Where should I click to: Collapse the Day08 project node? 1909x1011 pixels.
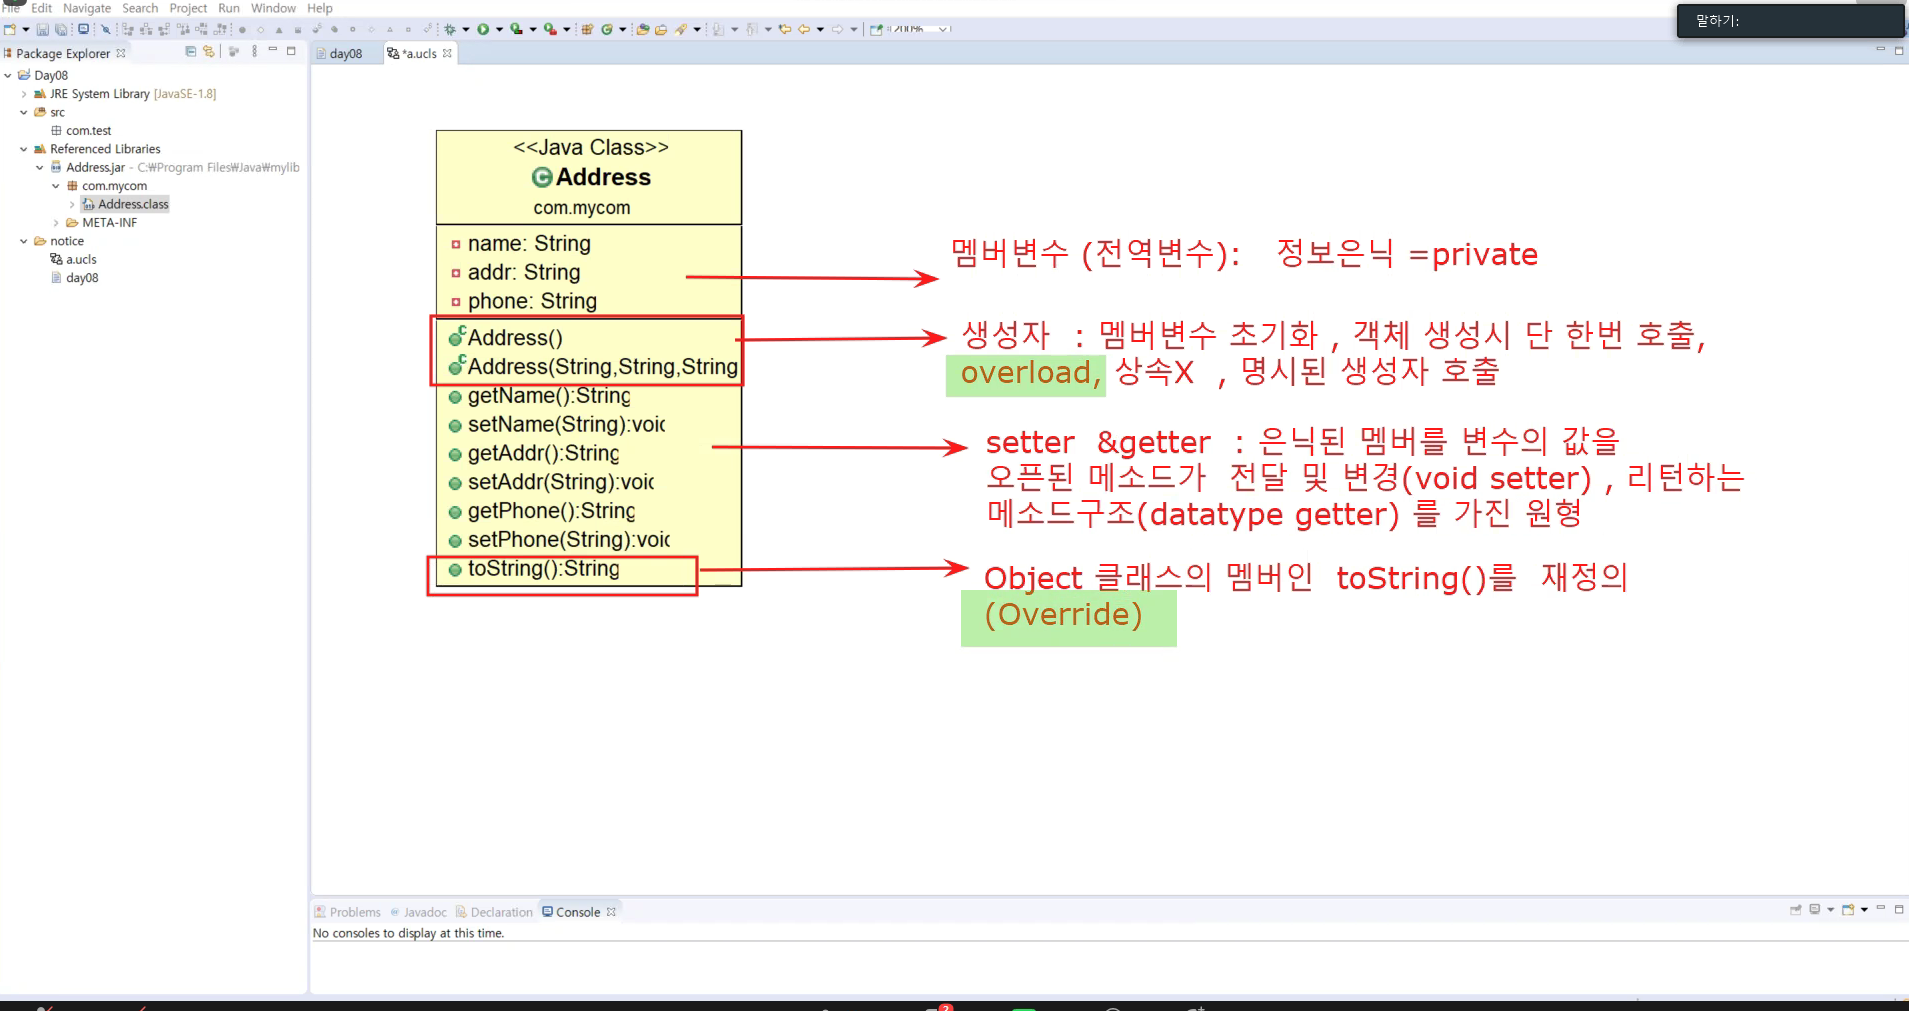click(8, 75)
